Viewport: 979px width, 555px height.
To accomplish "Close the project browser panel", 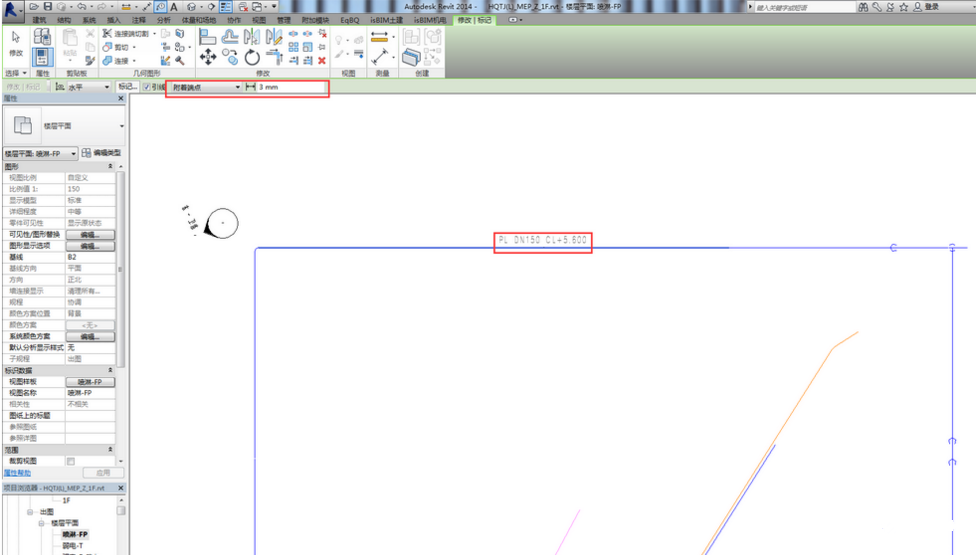I will click(x=121, y=488).
